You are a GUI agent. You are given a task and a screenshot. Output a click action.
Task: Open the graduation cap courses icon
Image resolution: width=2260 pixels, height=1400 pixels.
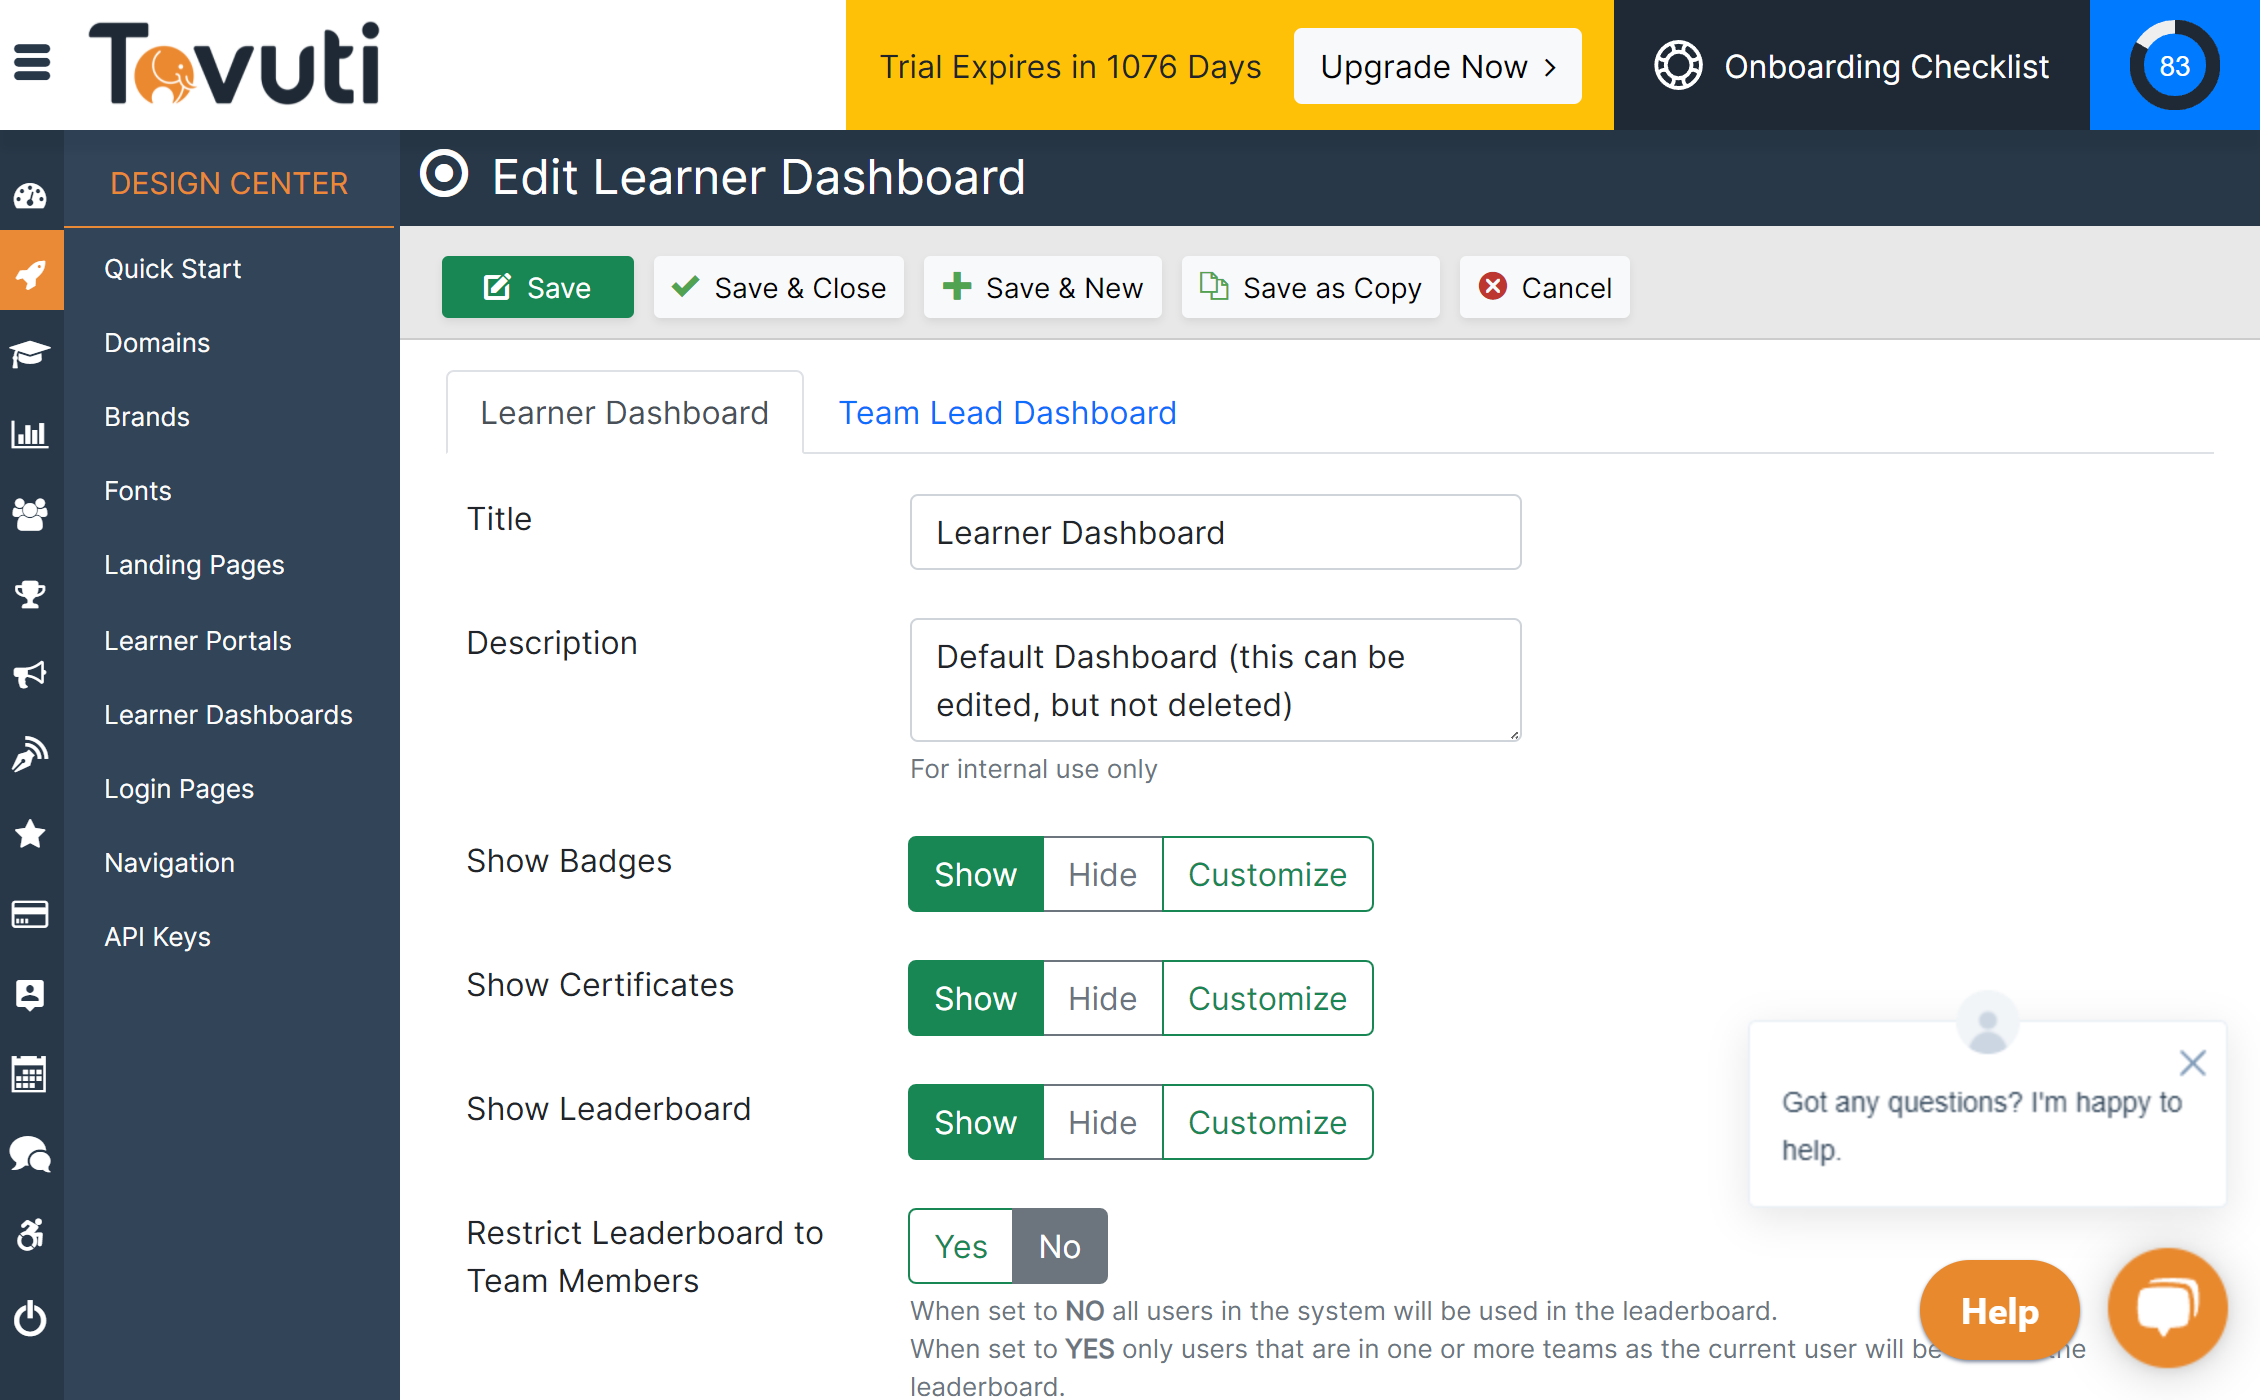point(31,354)
